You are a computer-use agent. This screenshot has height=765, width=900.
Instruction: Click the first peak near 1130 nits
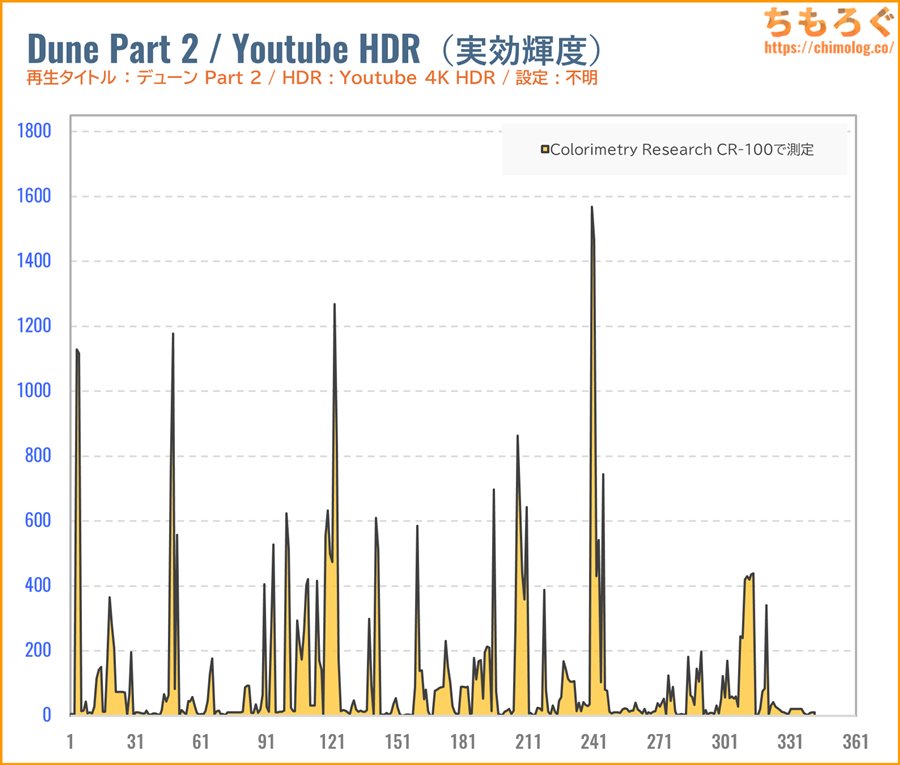77,350
